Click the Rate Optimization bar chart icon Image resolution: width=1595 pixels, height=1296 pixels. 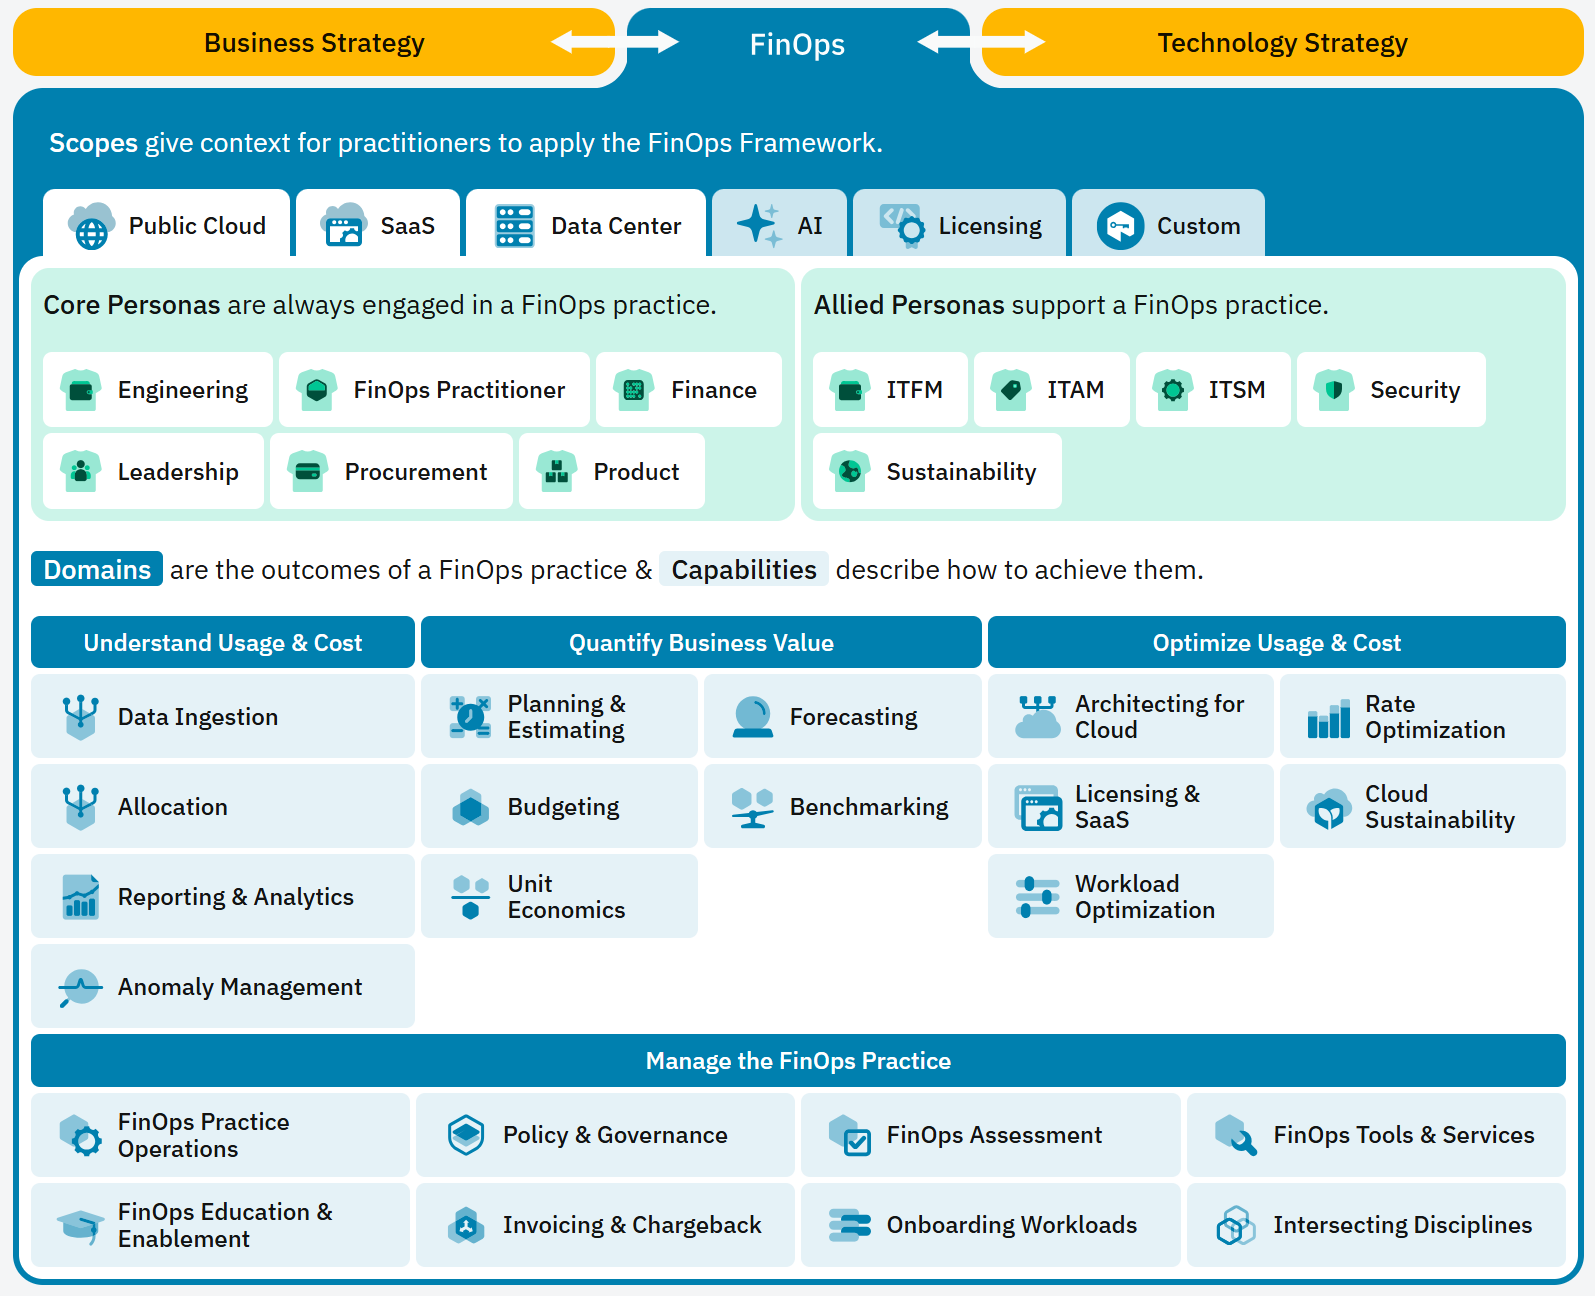1328,718
